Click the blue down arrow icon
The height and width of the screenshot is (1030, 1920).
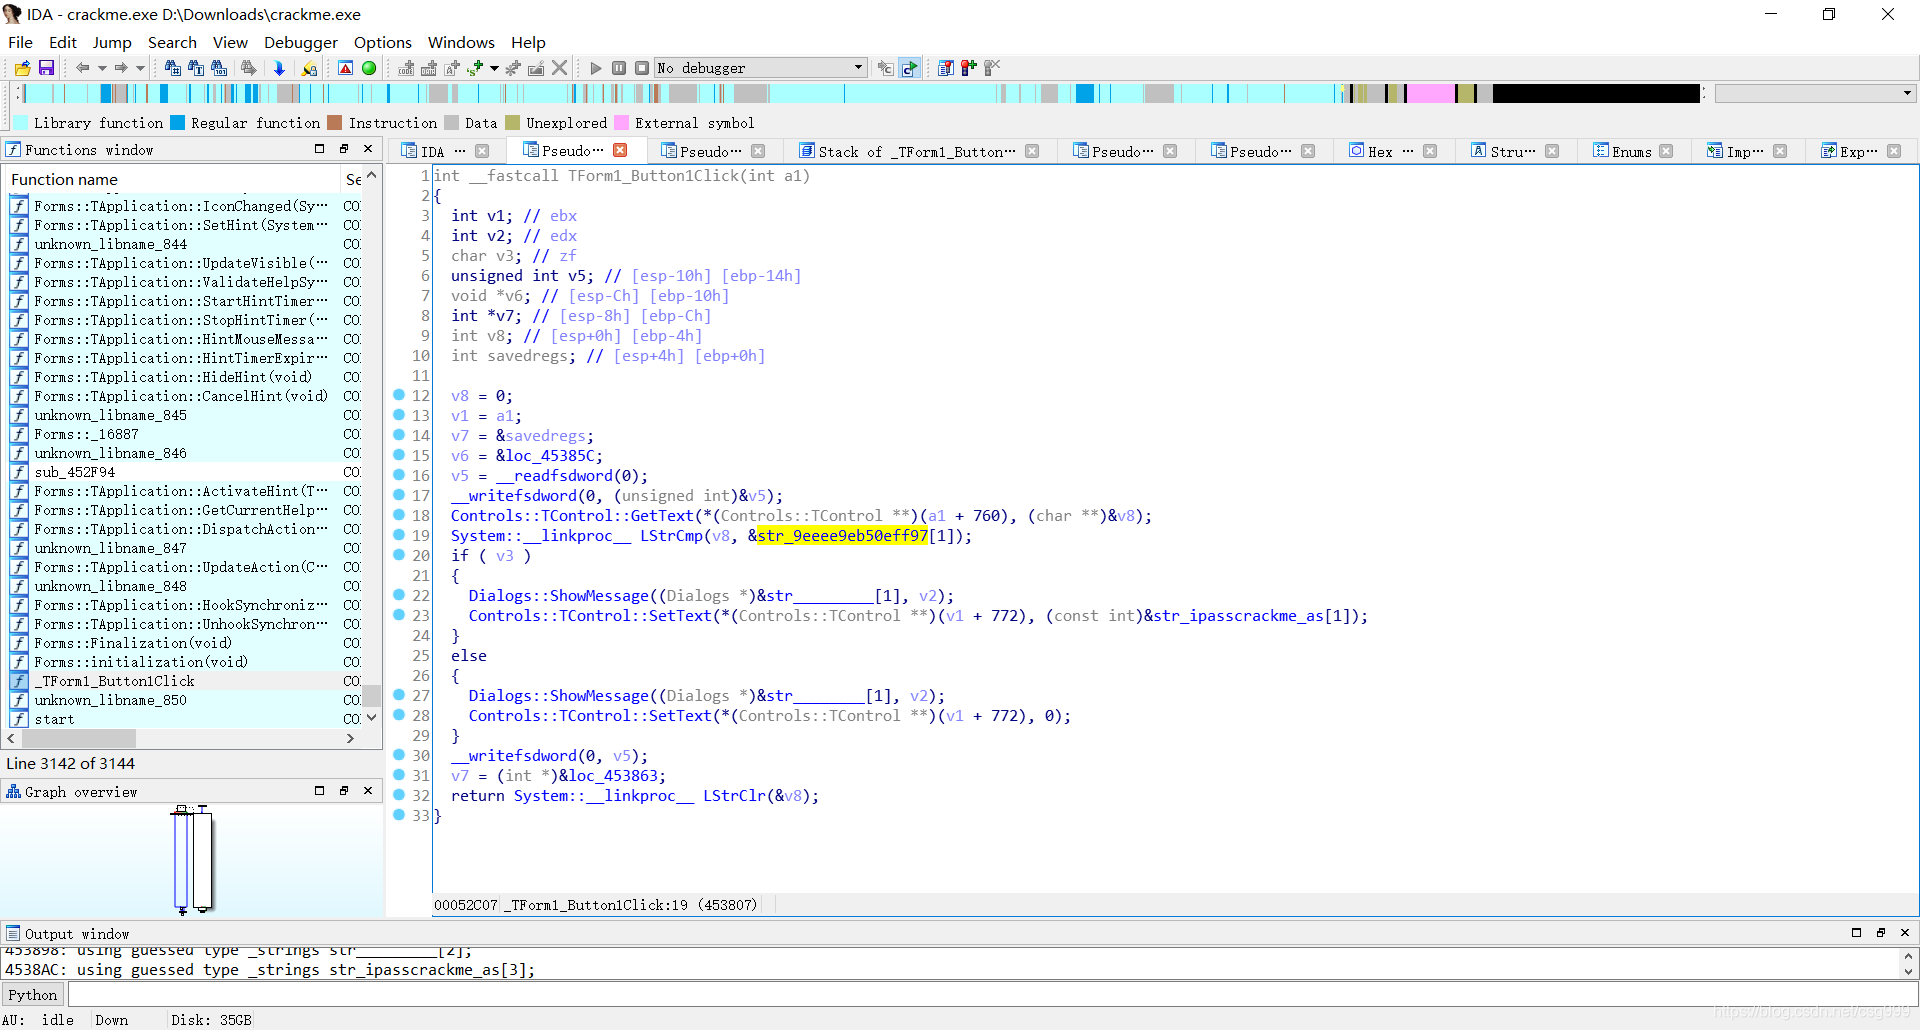(x=279, y=68)
